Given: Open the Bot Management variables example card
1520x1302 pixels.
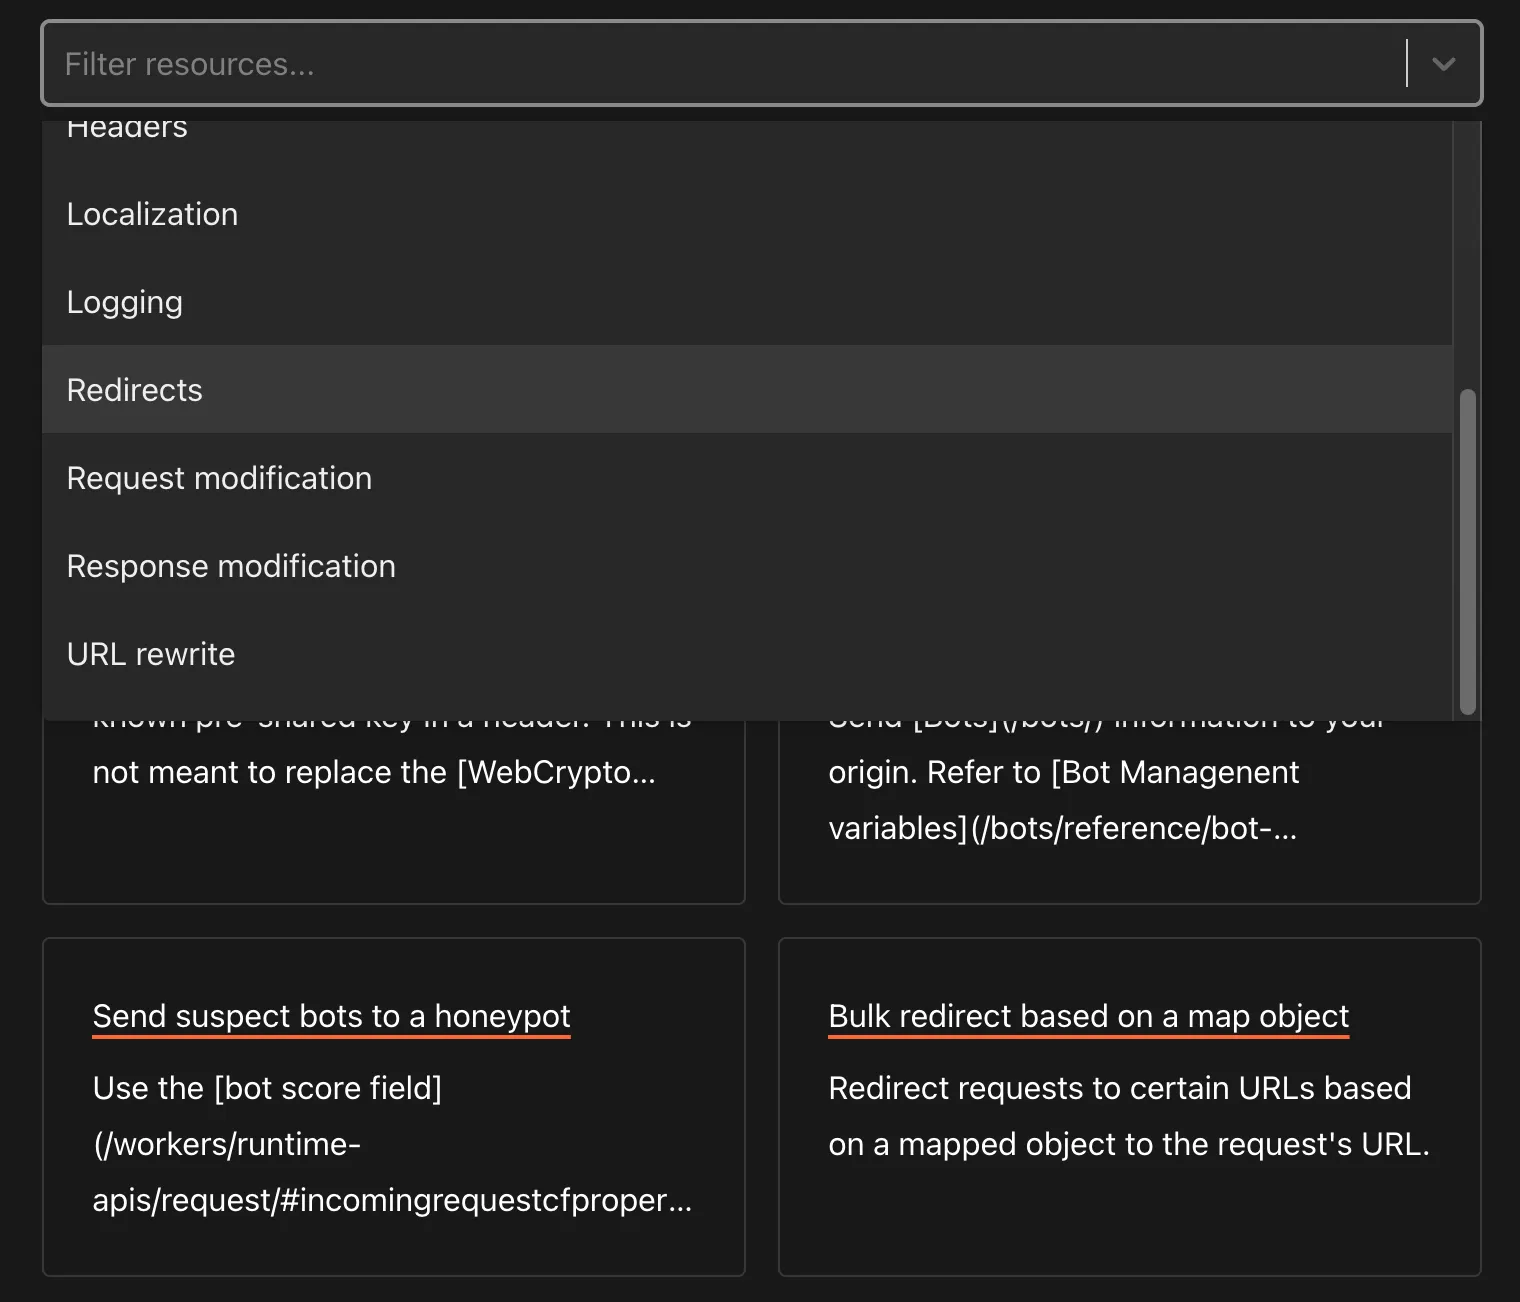Looking at the screenshot, I should point(1130,800).
